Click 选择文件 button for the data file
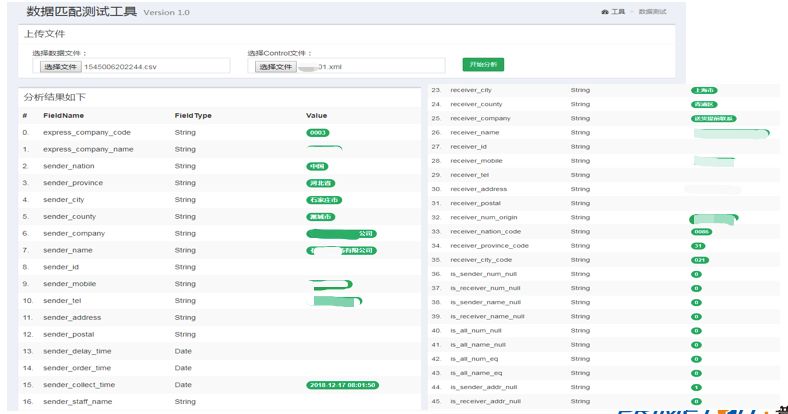This screenshot has height=414, width=788. 60,66
